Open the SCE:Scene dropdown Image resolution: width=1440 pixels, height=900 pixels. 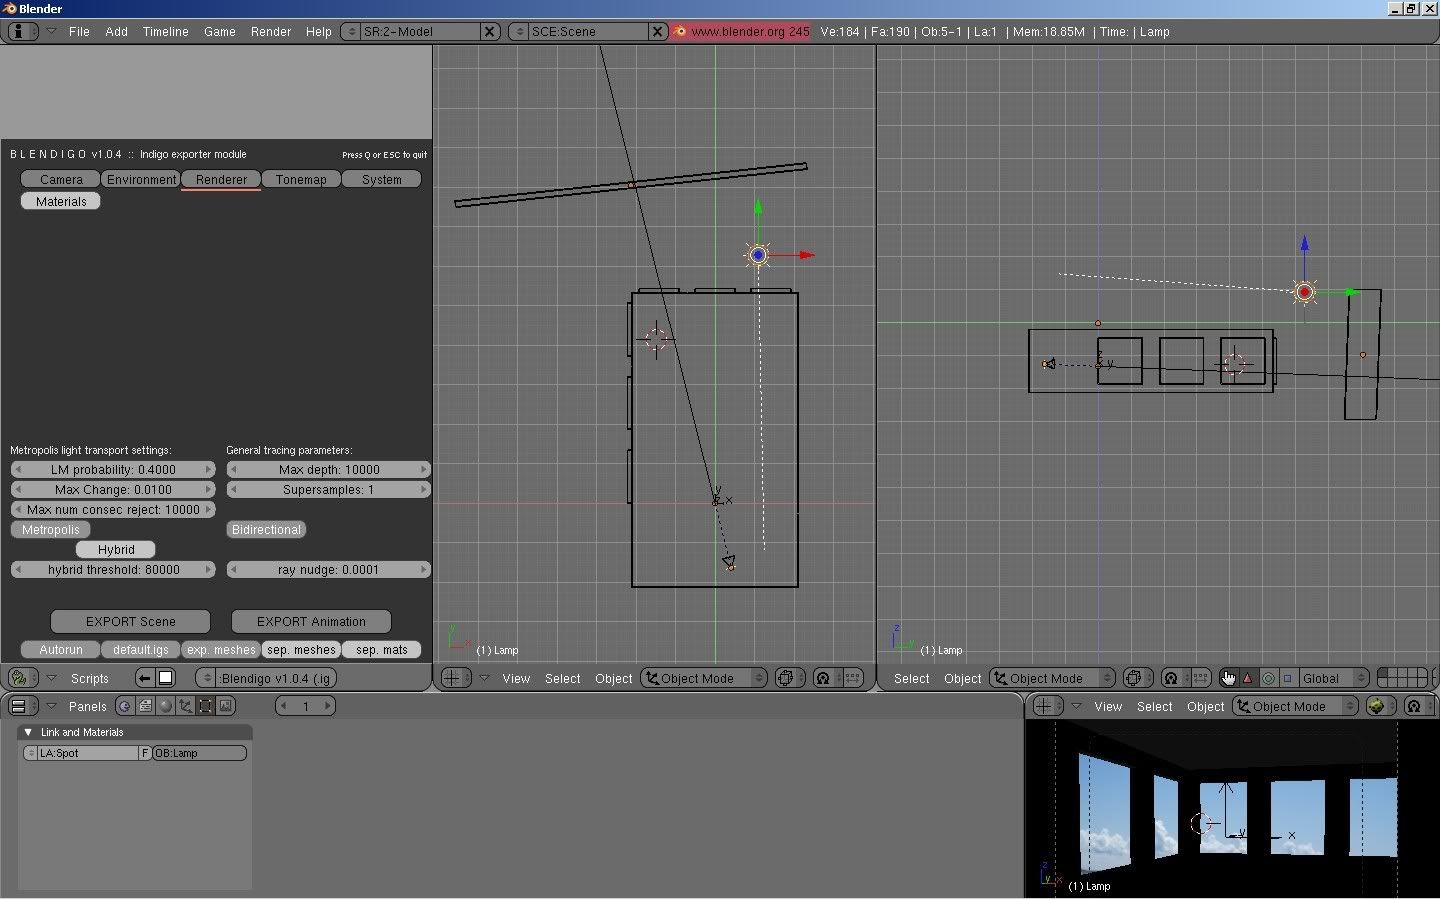coord(518,31)
